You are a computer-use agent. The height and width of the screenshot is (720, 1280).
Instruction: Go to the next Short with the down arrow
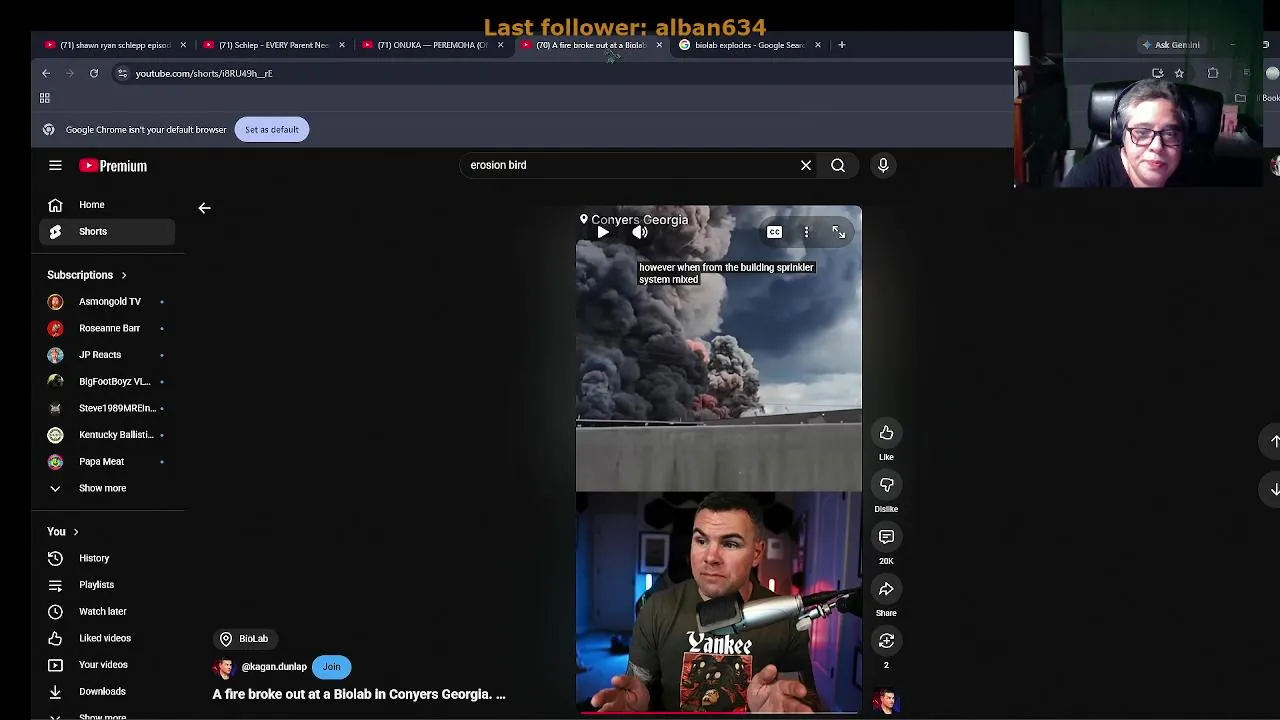pyautogui.click(x=1274, y=489)
